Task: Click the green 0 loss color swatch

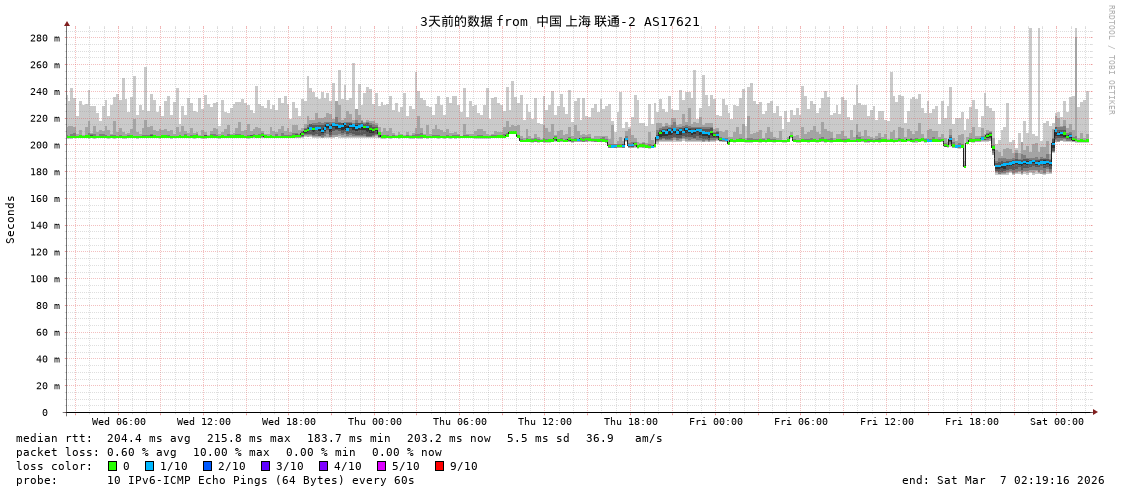Action: 113,466
